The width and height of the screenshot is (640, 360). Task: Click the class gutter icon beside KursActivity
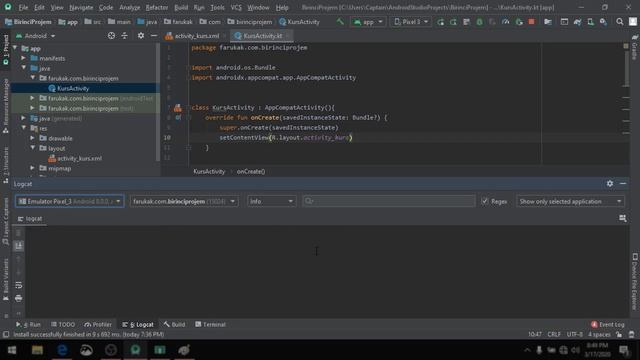coord(178,108)
